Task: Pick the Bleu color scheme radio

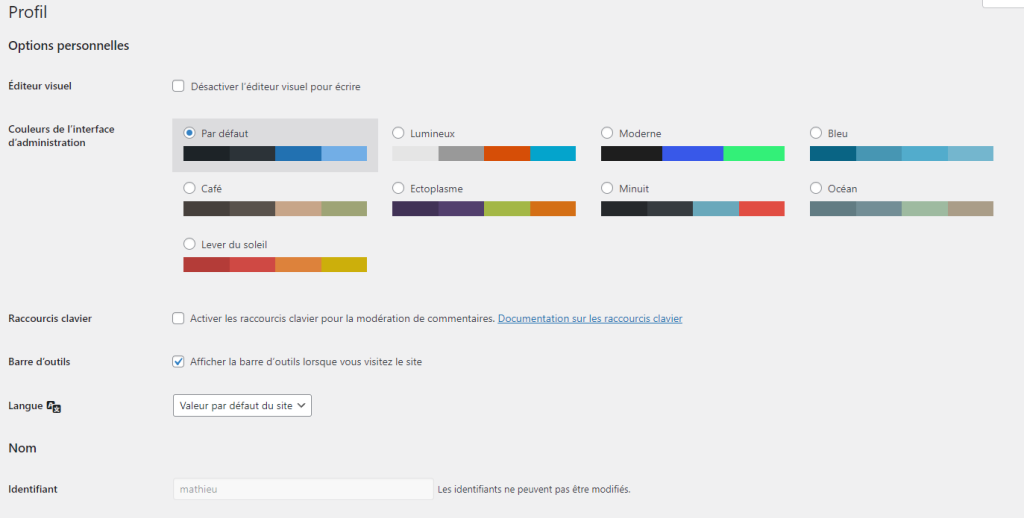Action: tap(816, 133)
